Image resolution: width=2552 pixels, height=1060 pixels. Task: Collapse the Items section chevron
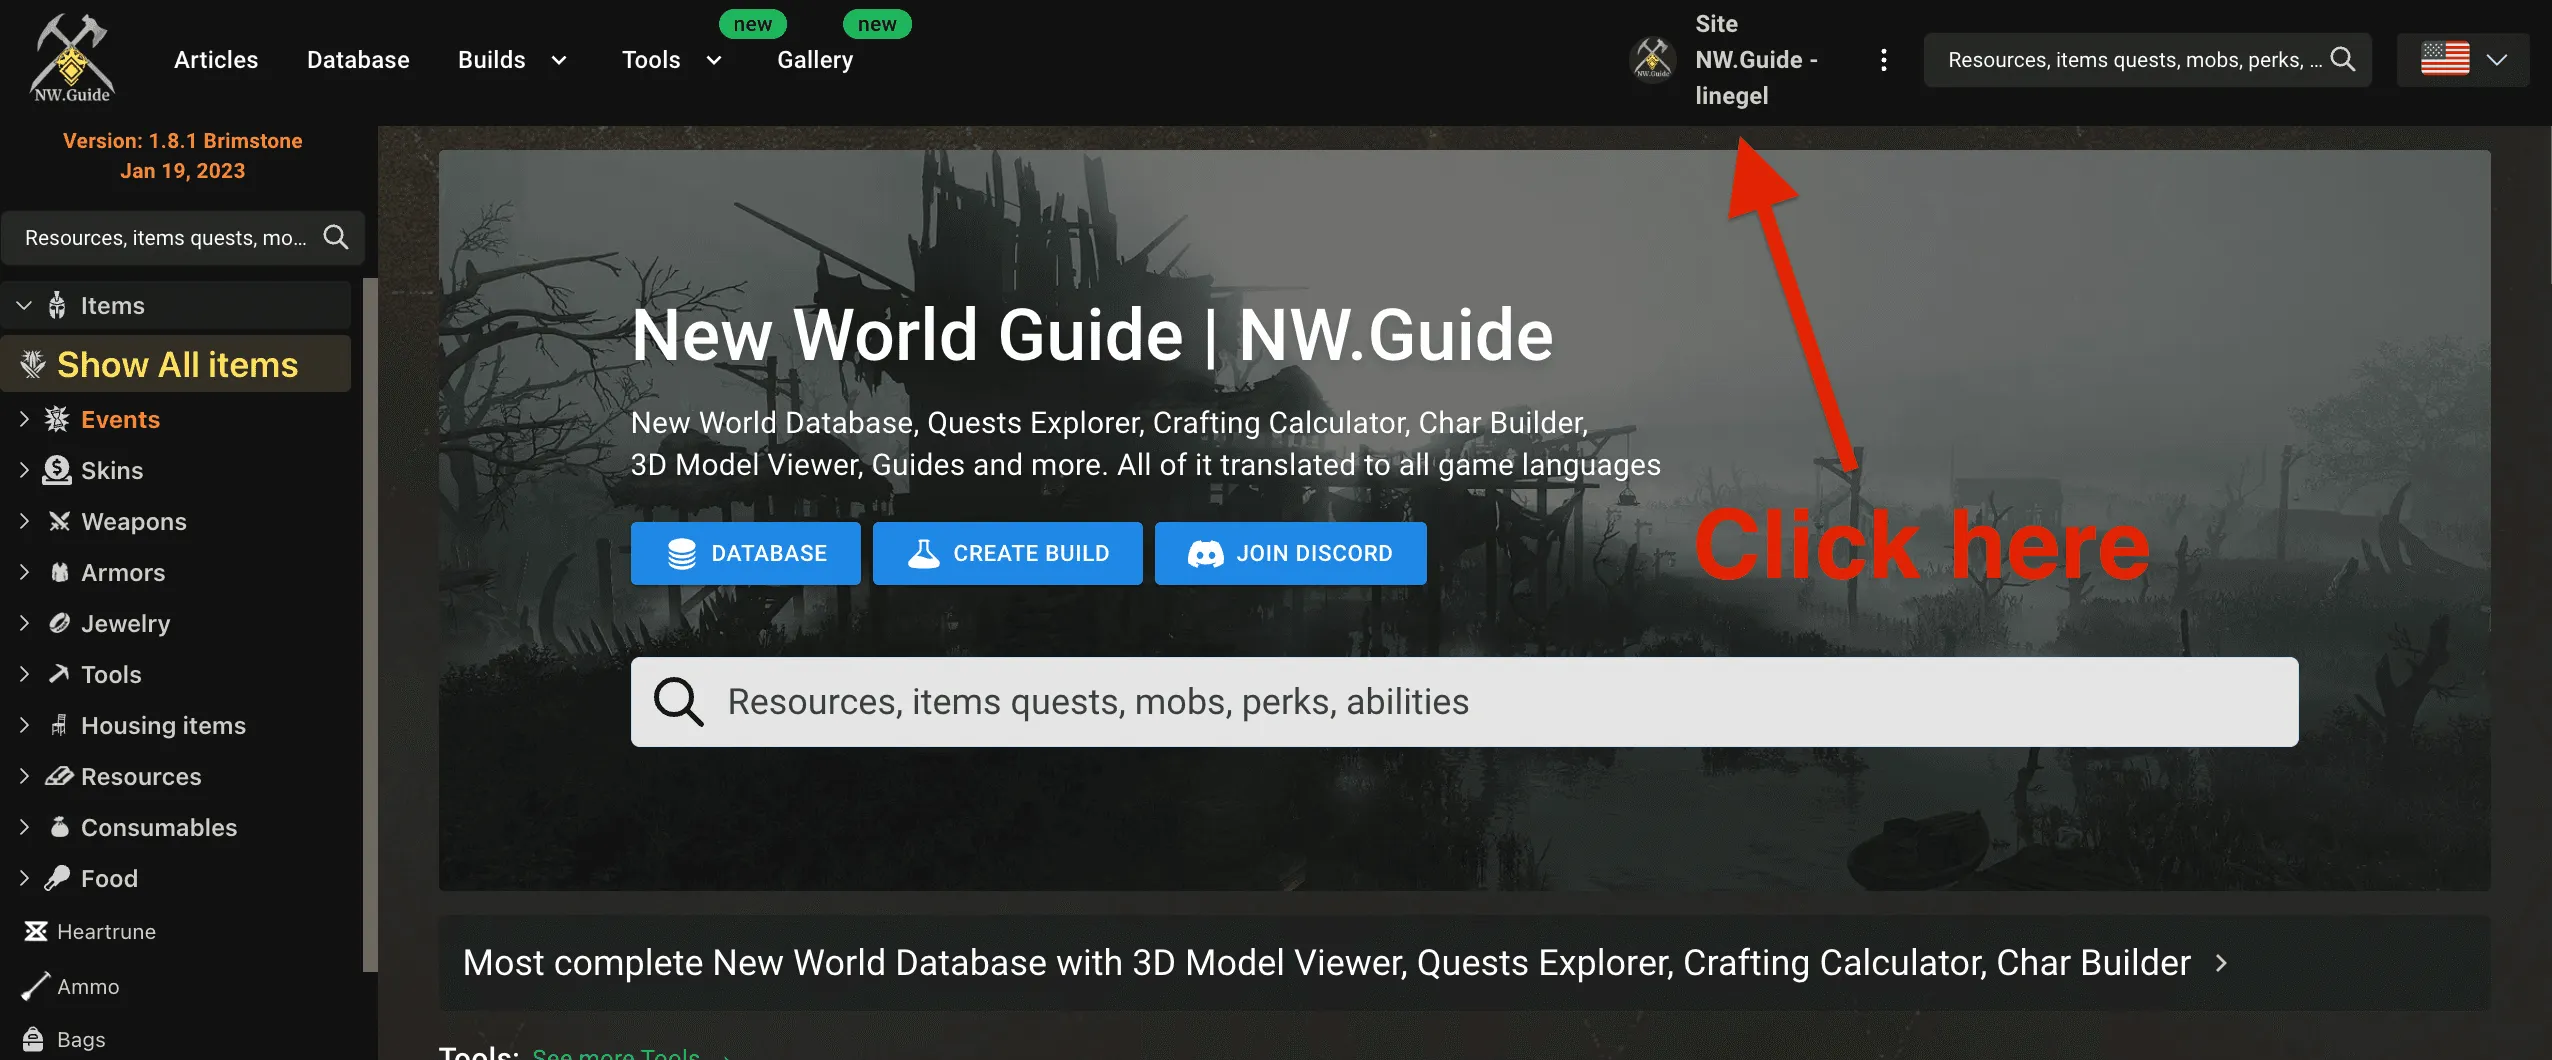(24, 305)
